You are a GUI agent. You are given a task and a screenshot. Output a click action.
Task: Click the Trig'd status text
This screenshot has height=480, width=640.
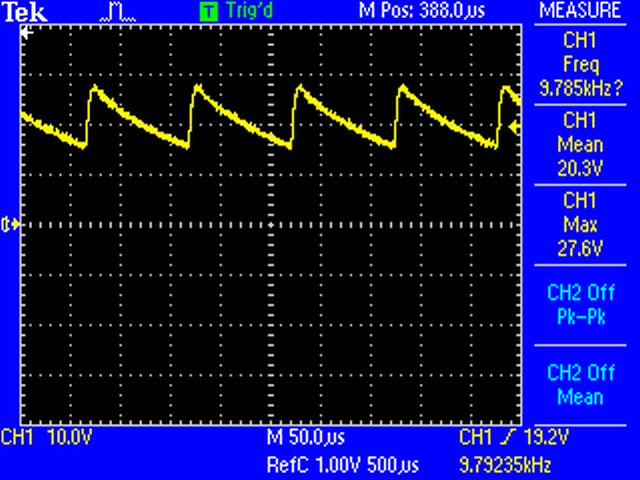tap(247, 12)
